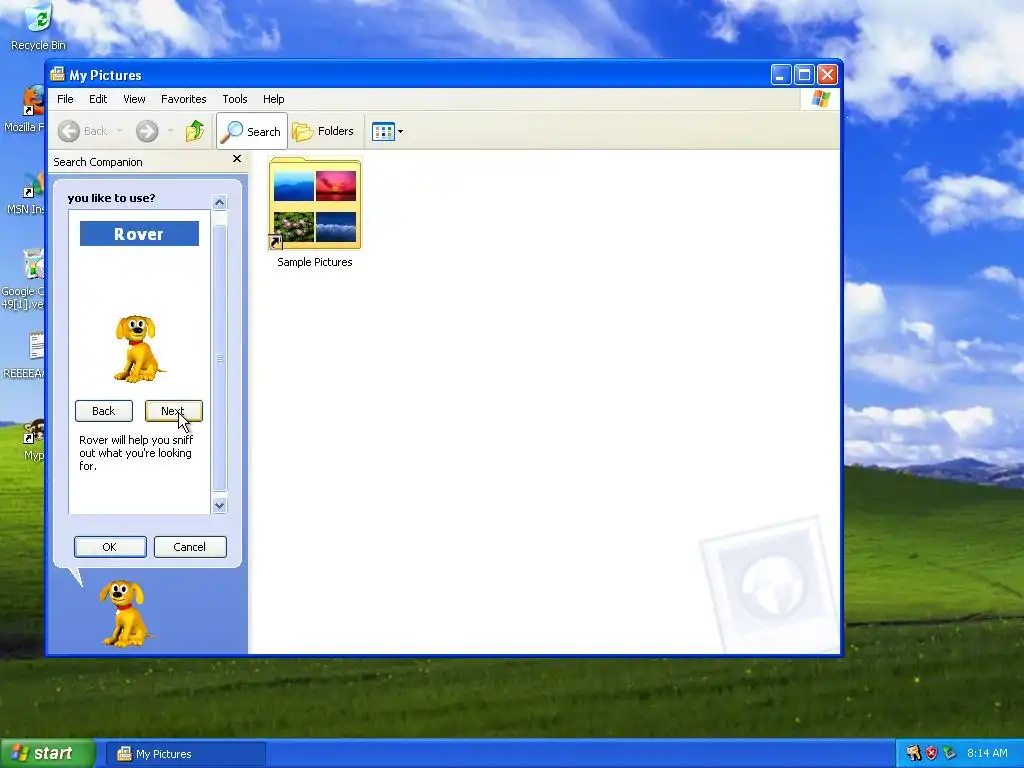Click the Sample Pictures label
Screen dimensions: 1024x768
[x=315, y=262]
